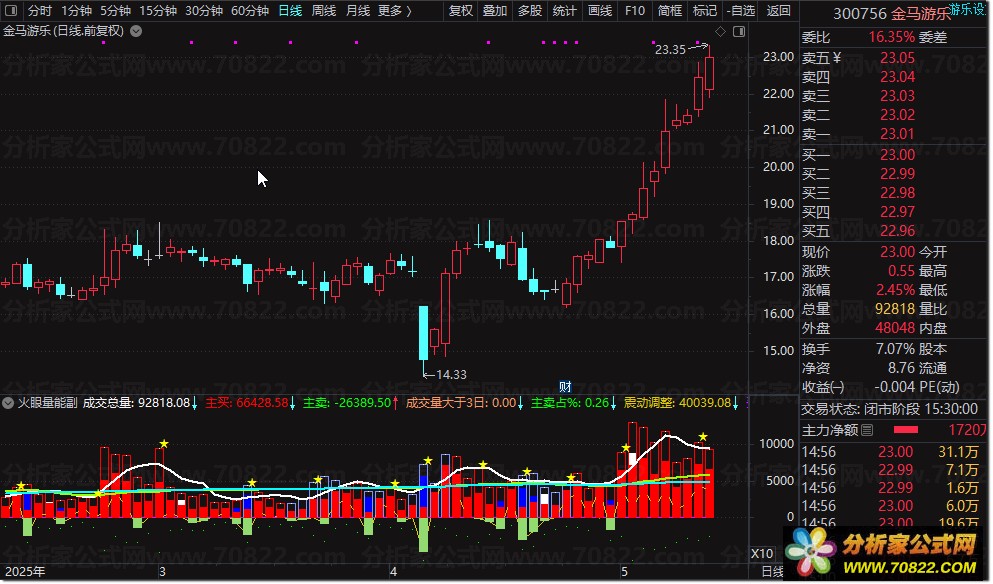Toggle the right side panel icon

739,32
